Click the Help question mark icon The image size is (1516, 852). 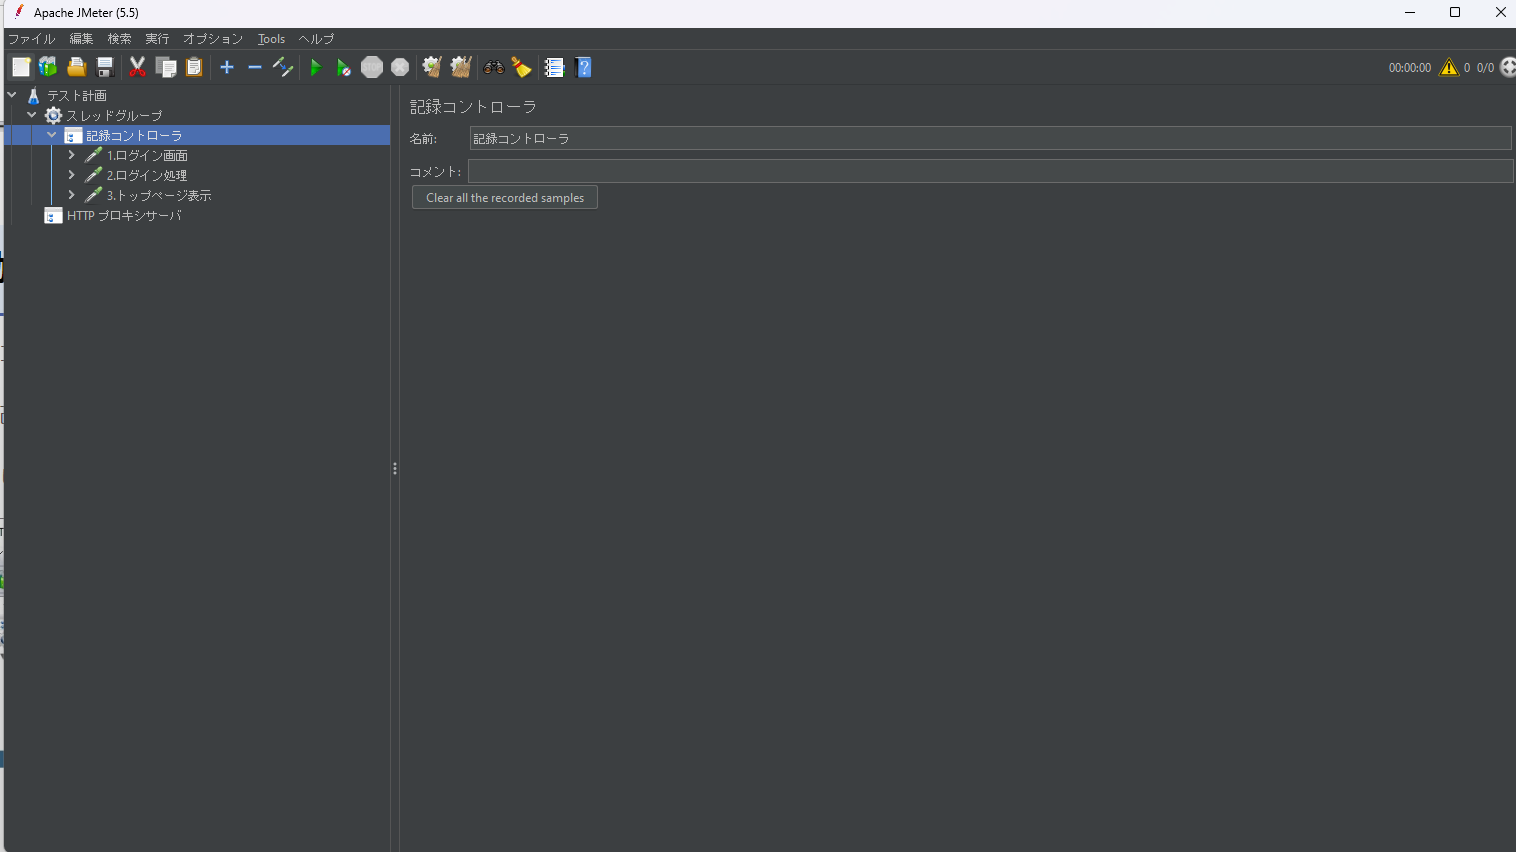pyautogui.click(x=584, y=67)
